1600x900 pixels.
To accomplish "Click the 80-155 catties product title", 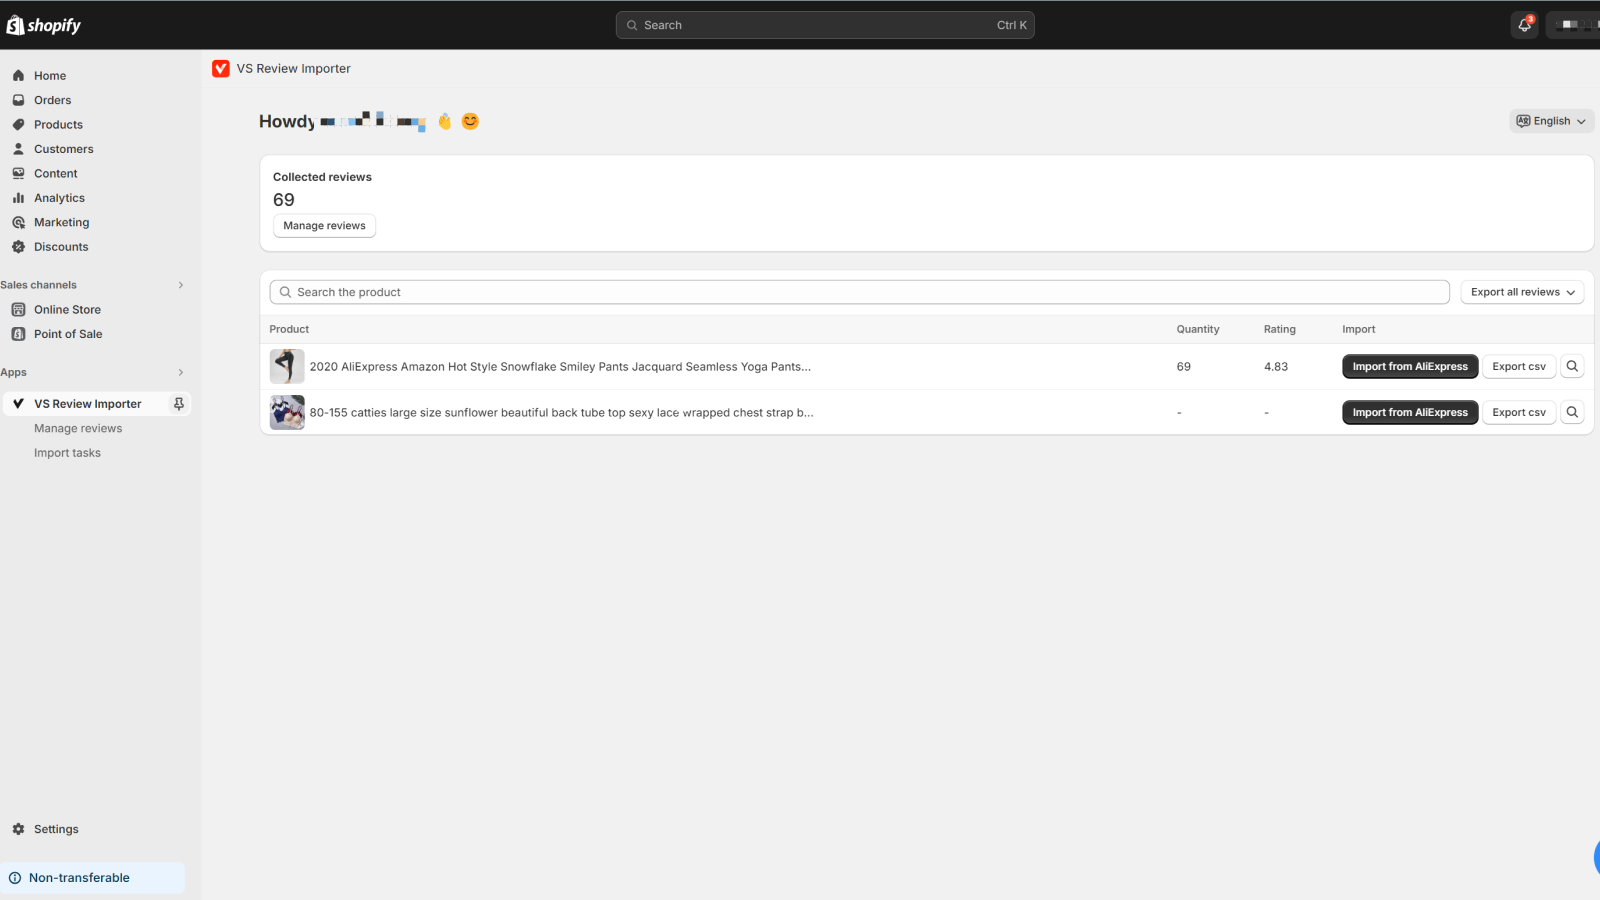I will [561, 412].
